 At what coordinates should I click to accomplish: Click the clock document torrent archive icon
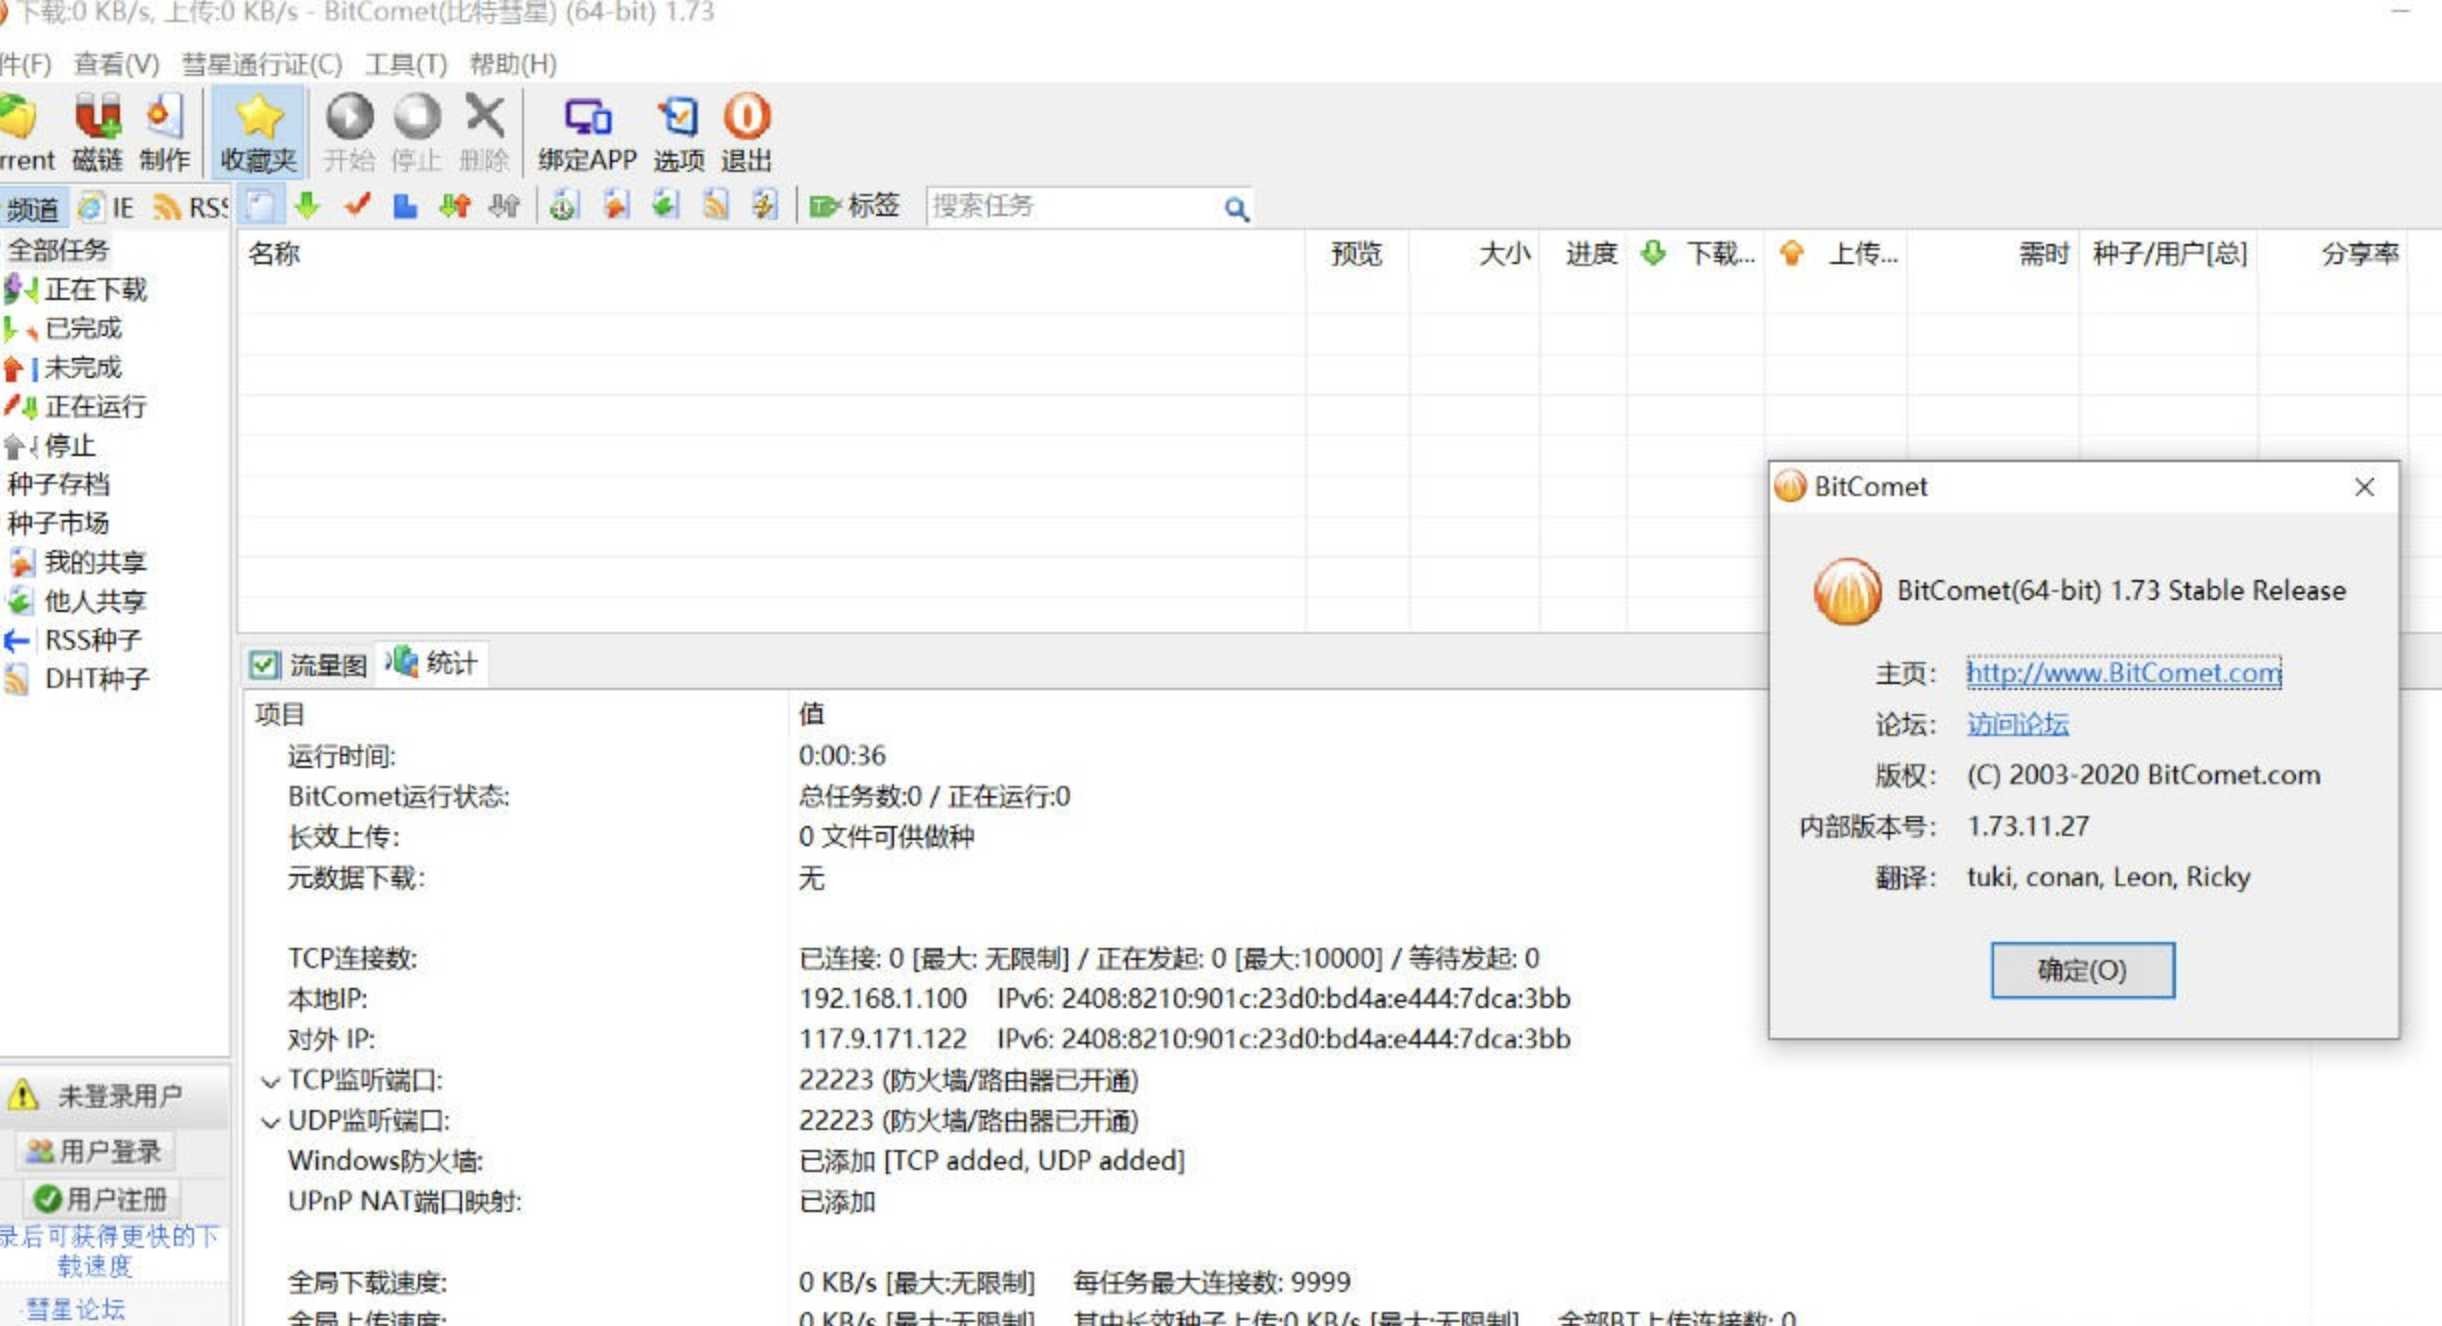click(564, 206)
